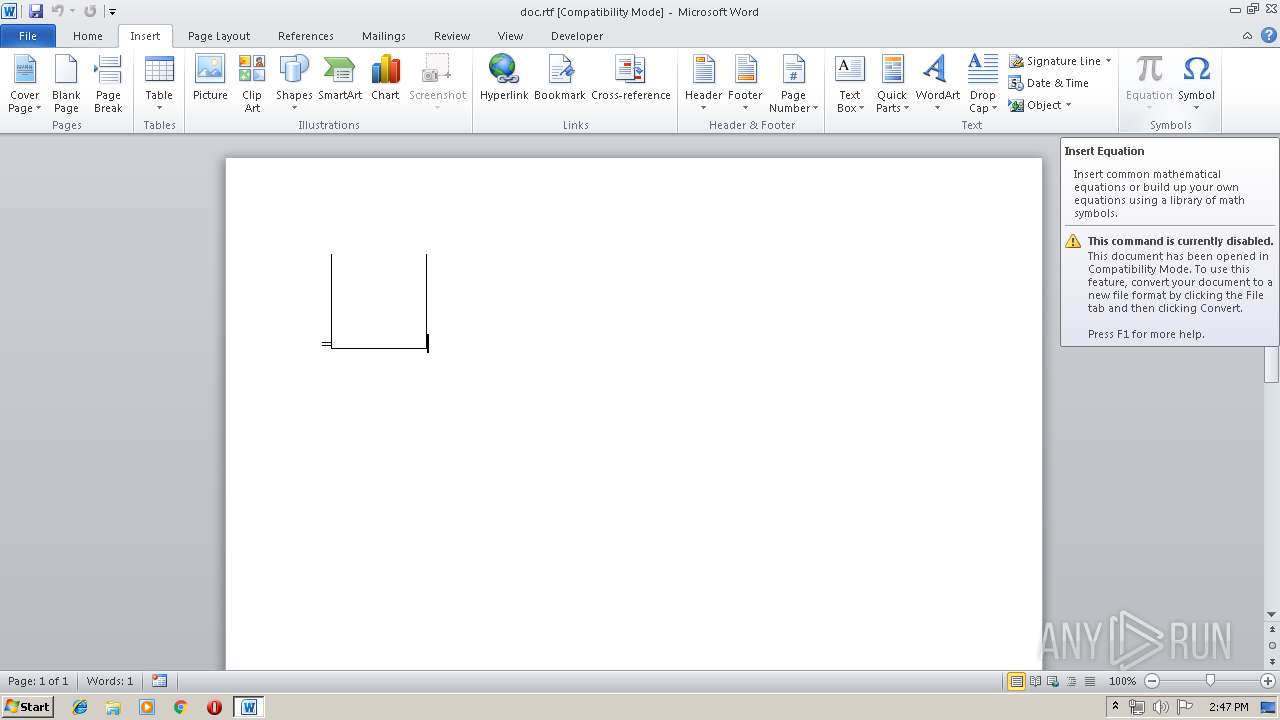
Task: Switch to Draft view
Action: coord(1089,681)
